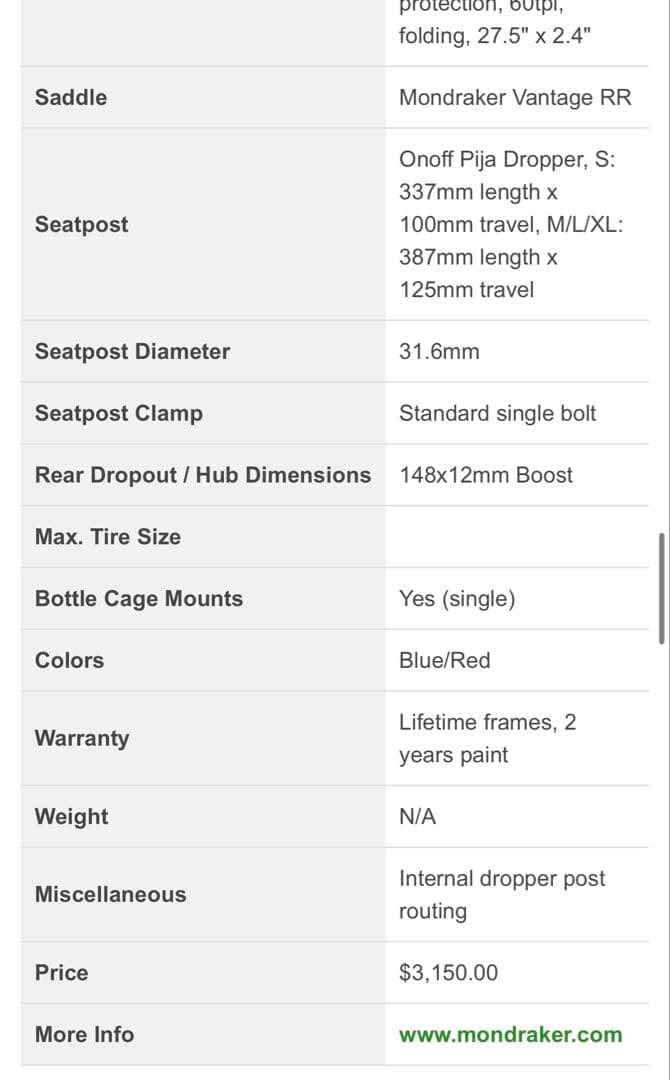Click the More Info label
The image size is (670, 1080).
click(x=84, y=1034)
